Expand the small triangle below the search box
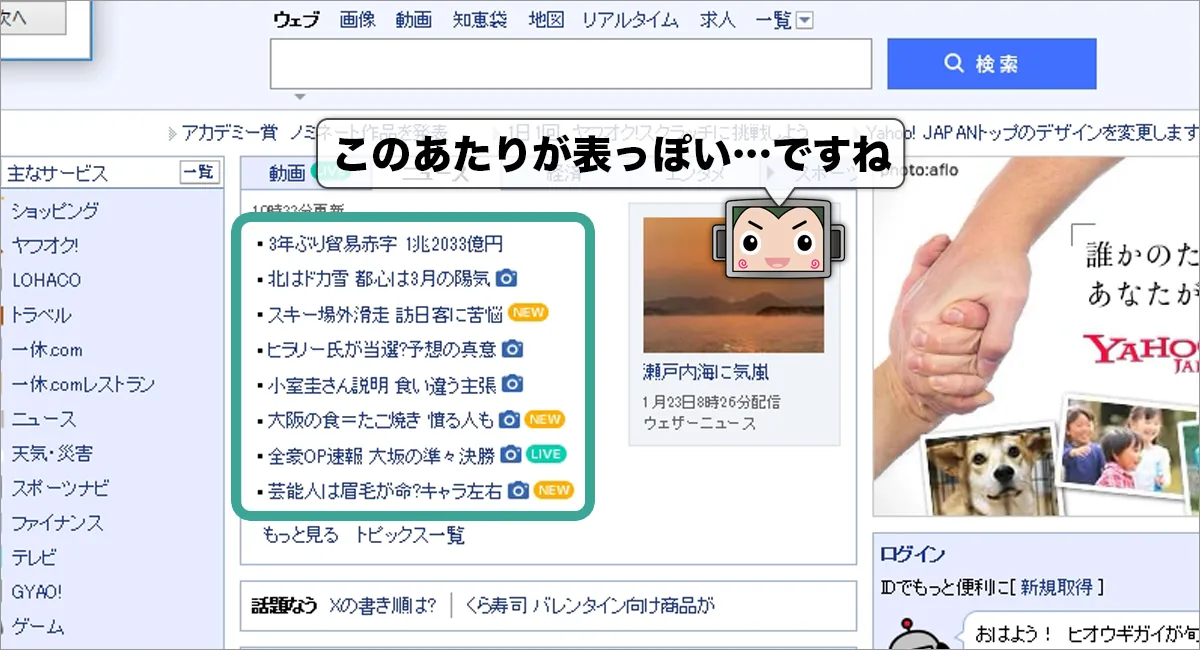The height and width of the screenshot is (650, 1200). [x=298, y=98]
